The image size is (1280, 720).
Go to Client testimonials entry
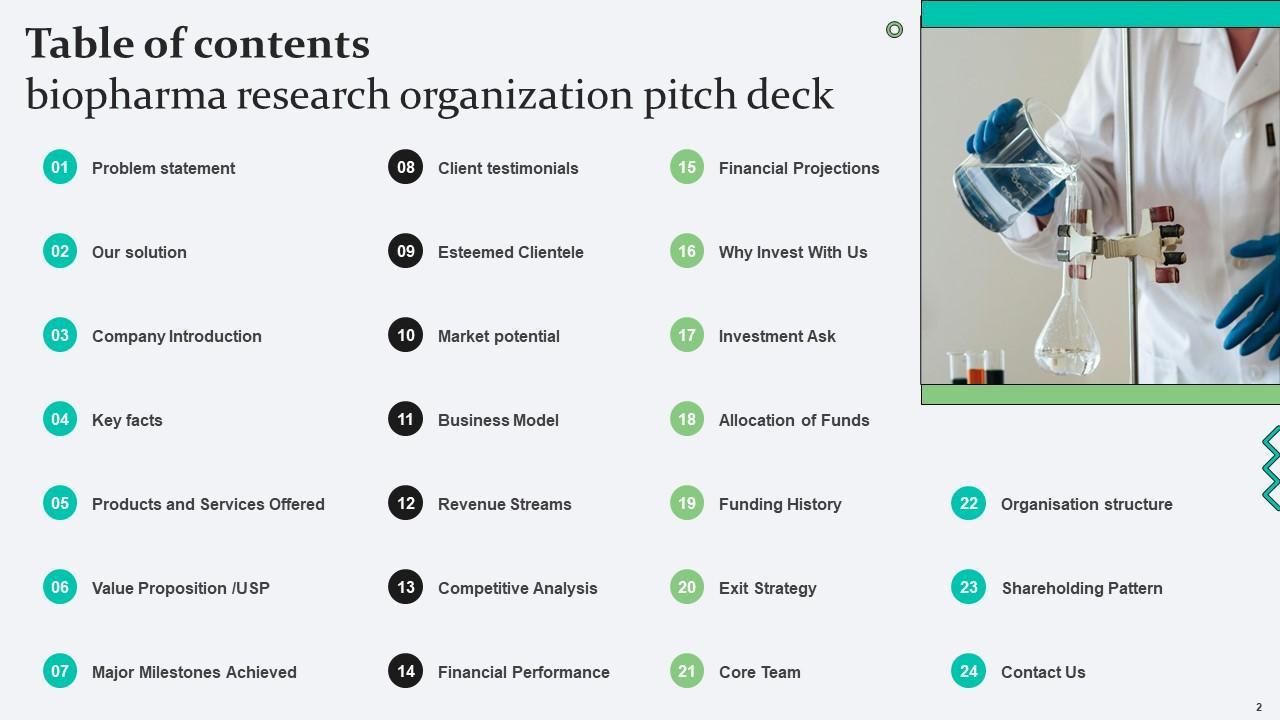pos(508,168)
